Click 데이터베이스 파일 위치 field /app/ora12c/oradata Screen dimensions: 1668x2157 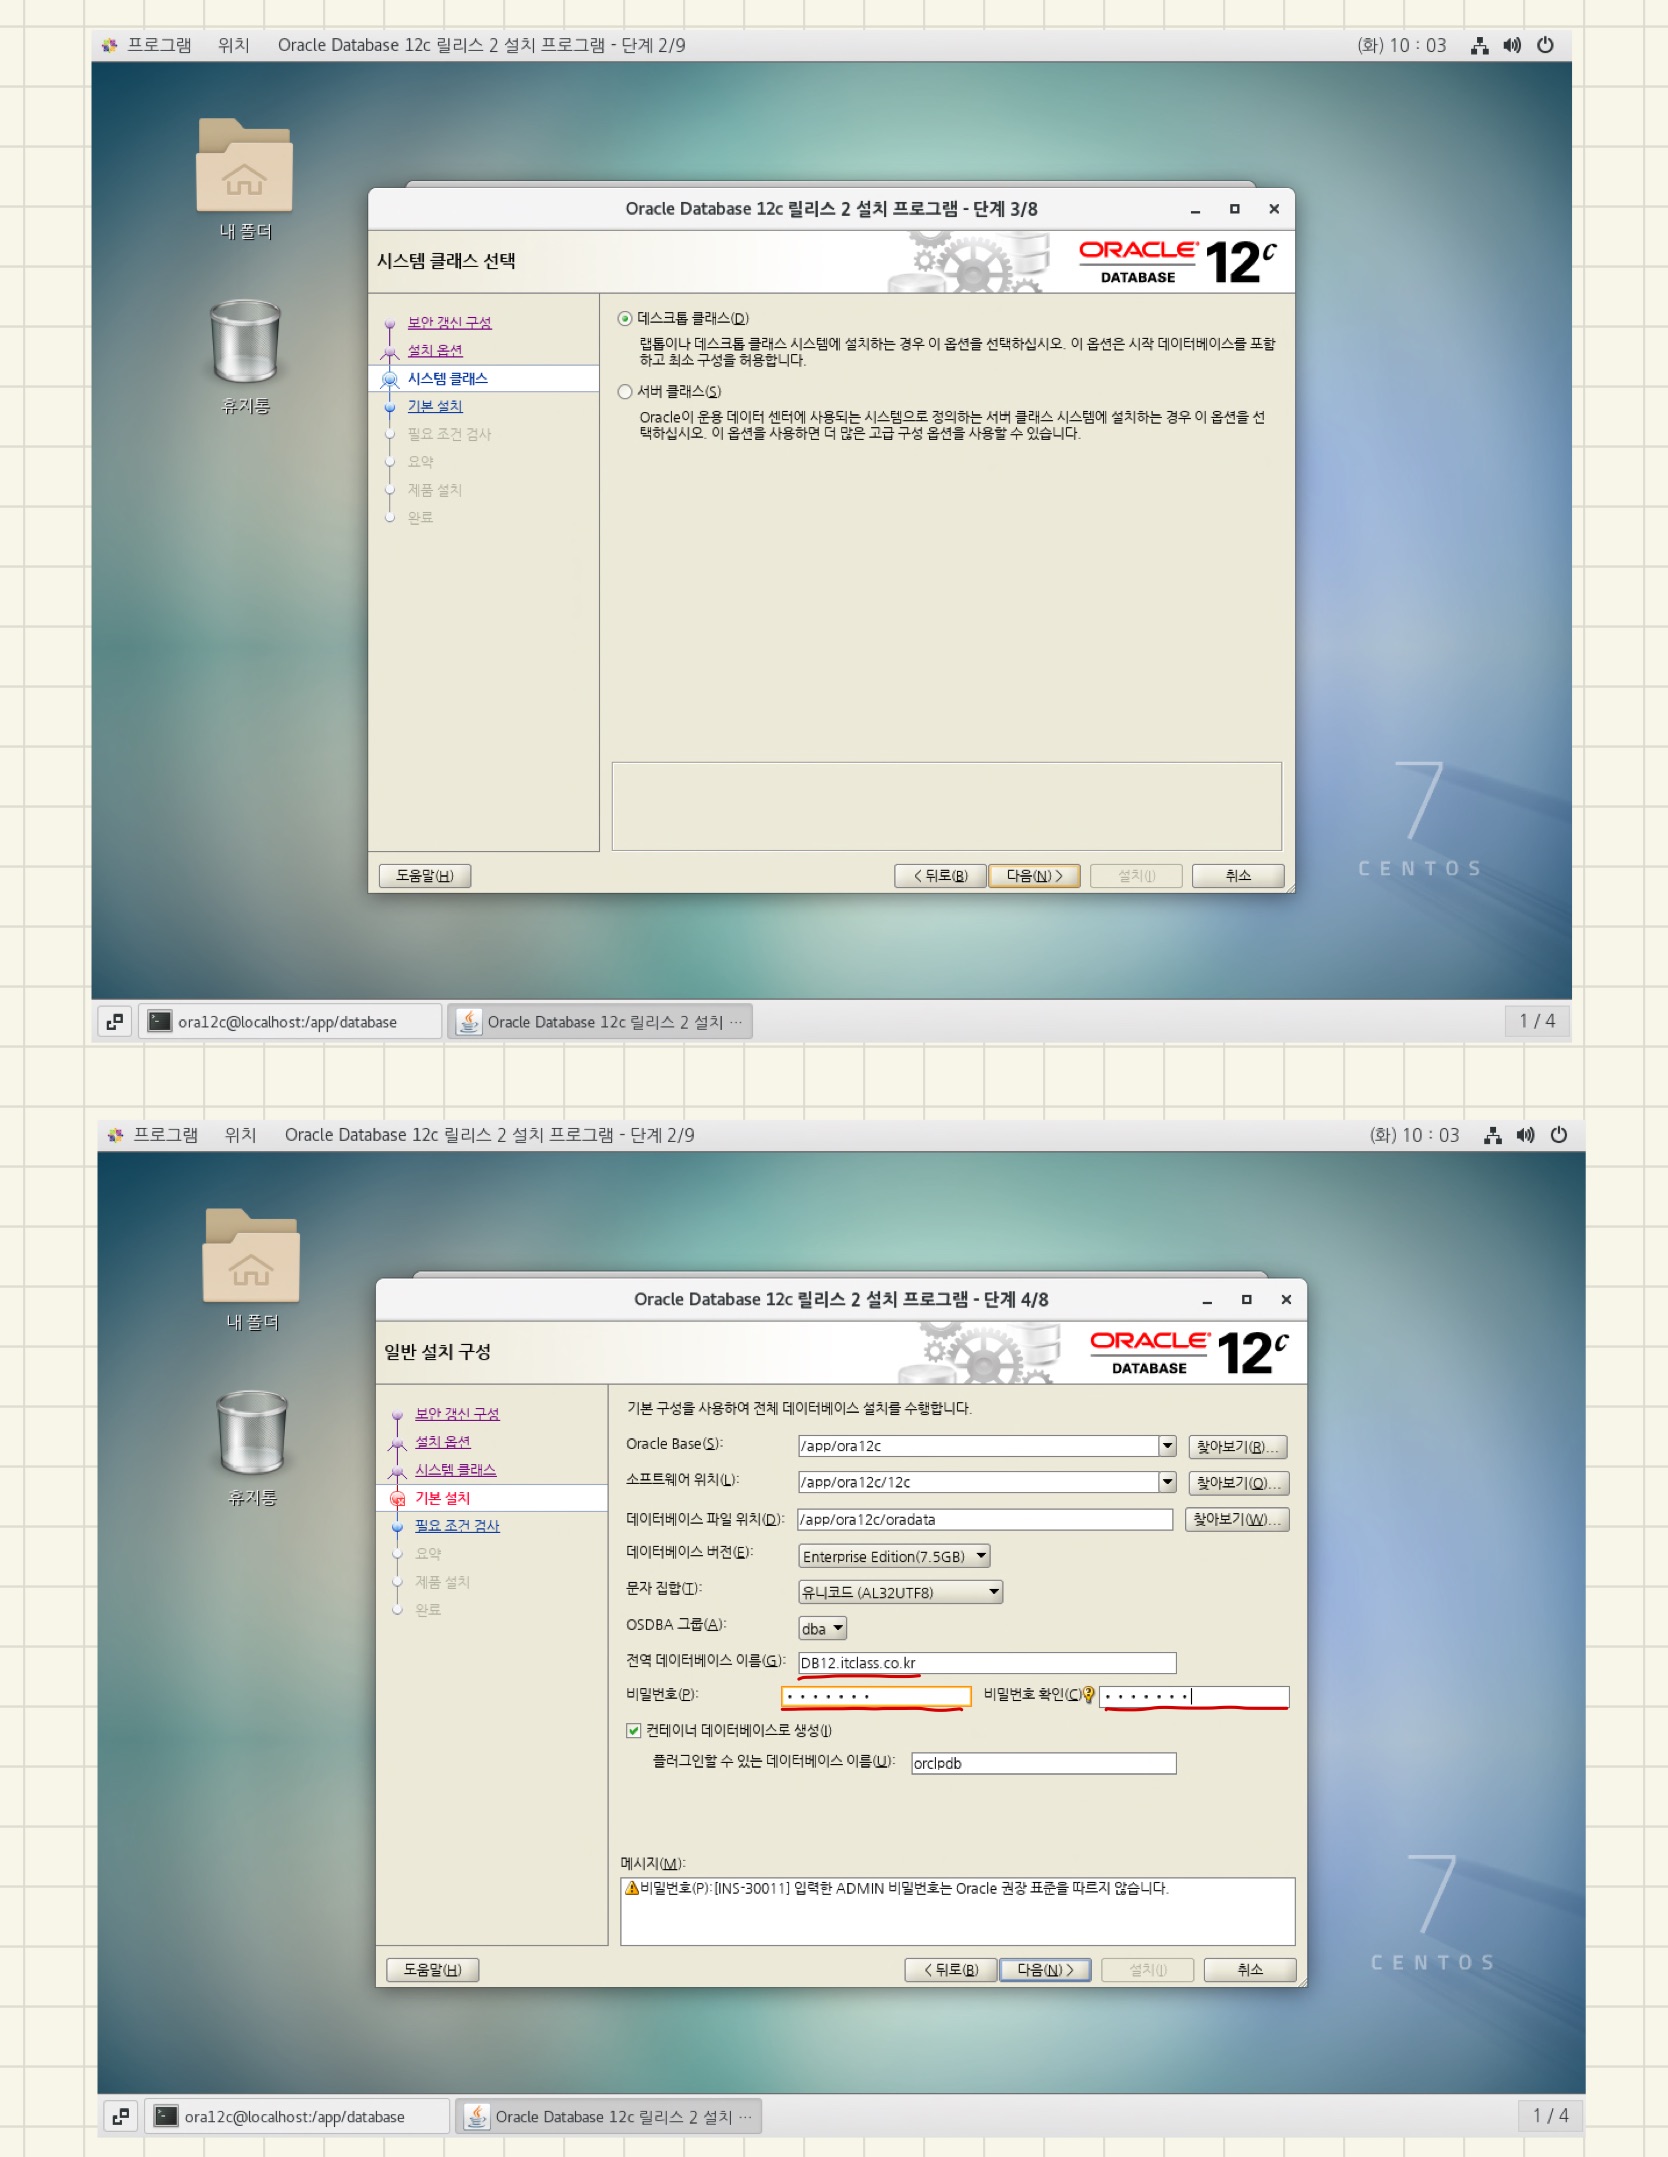[x=985, y=1519]
